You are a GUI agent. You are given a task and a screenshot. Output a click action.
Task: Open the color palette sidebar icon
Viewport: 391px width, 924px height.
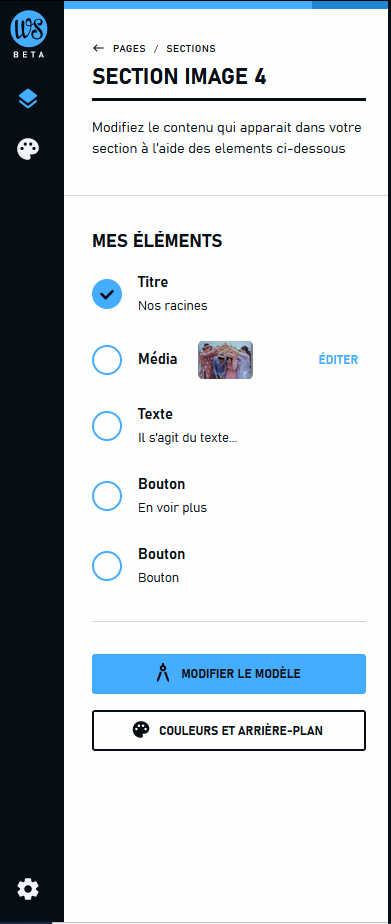tap(28, 150)
